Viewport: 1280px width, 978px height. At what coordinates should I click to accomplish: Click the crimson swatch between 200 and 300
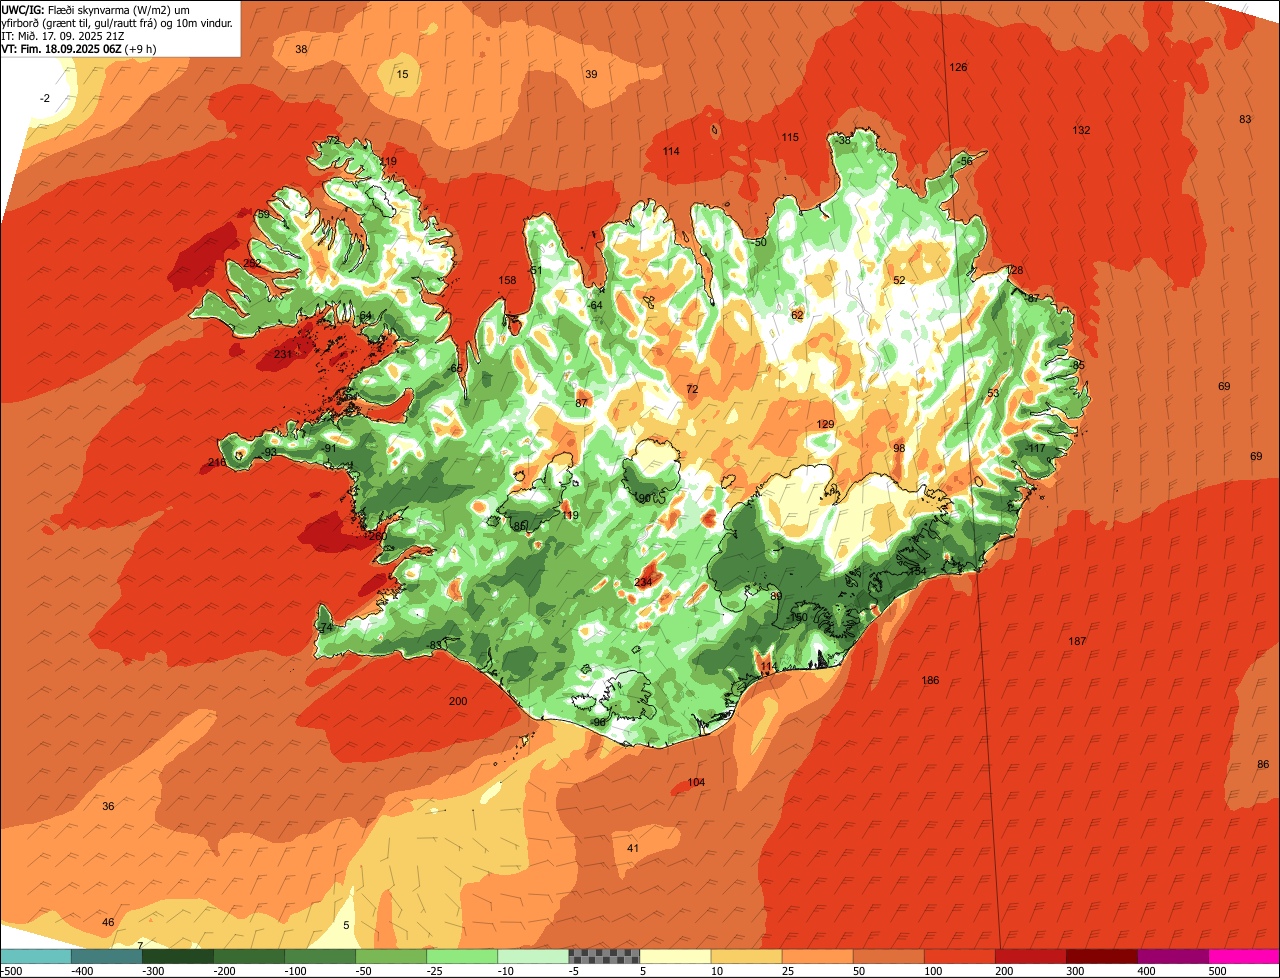(x=1030, y=956)
